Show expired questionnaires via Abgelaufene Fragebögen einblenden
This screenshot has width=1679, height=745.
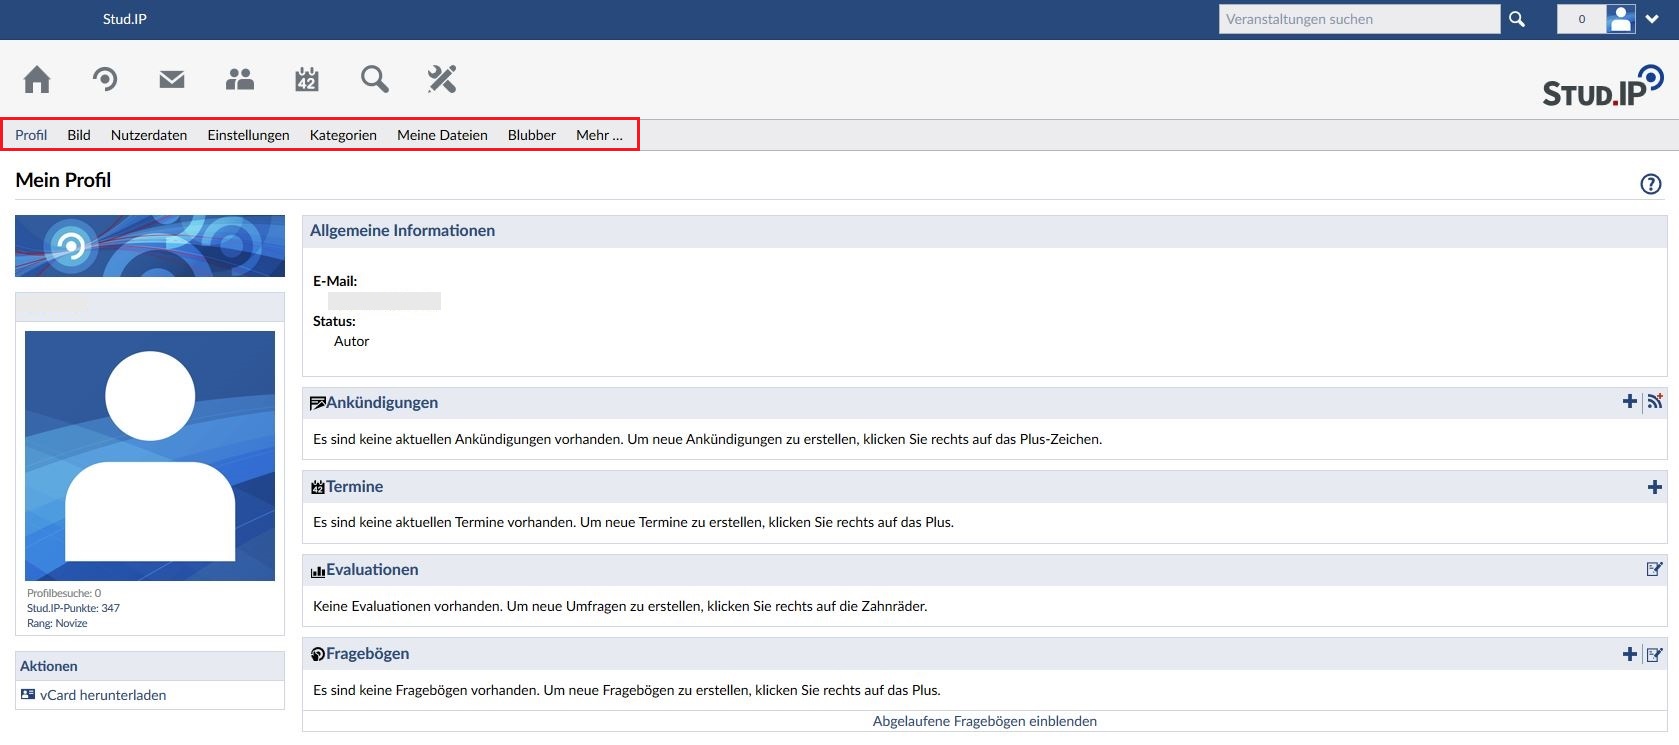tap(984, 721)
